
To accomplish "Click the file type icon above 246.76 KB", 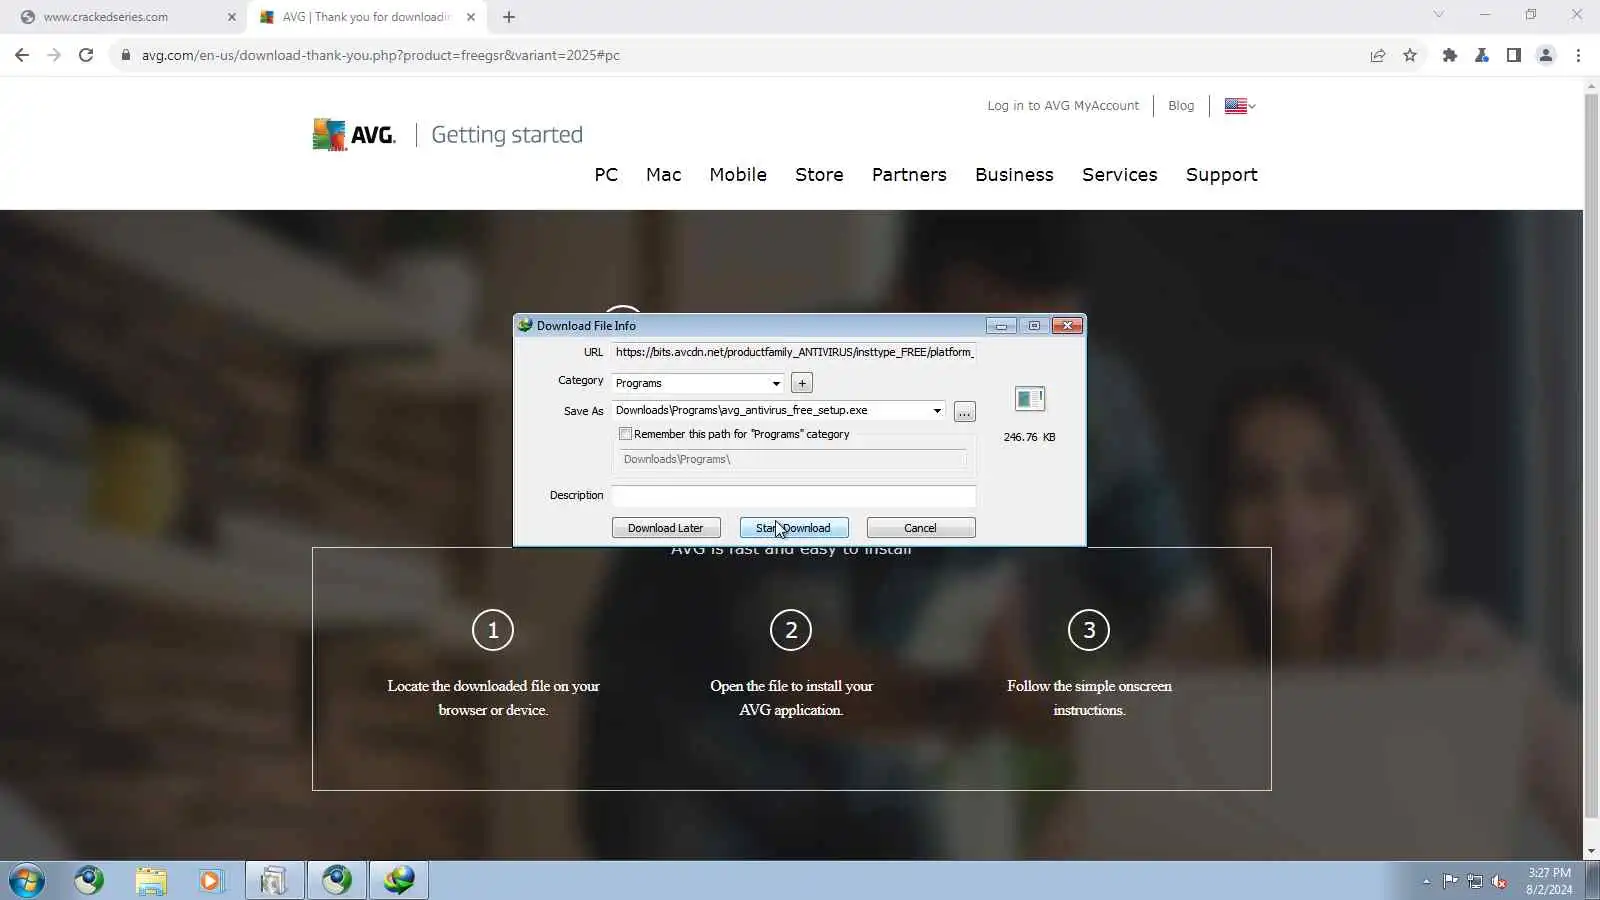I will [x=1029, y=399].
